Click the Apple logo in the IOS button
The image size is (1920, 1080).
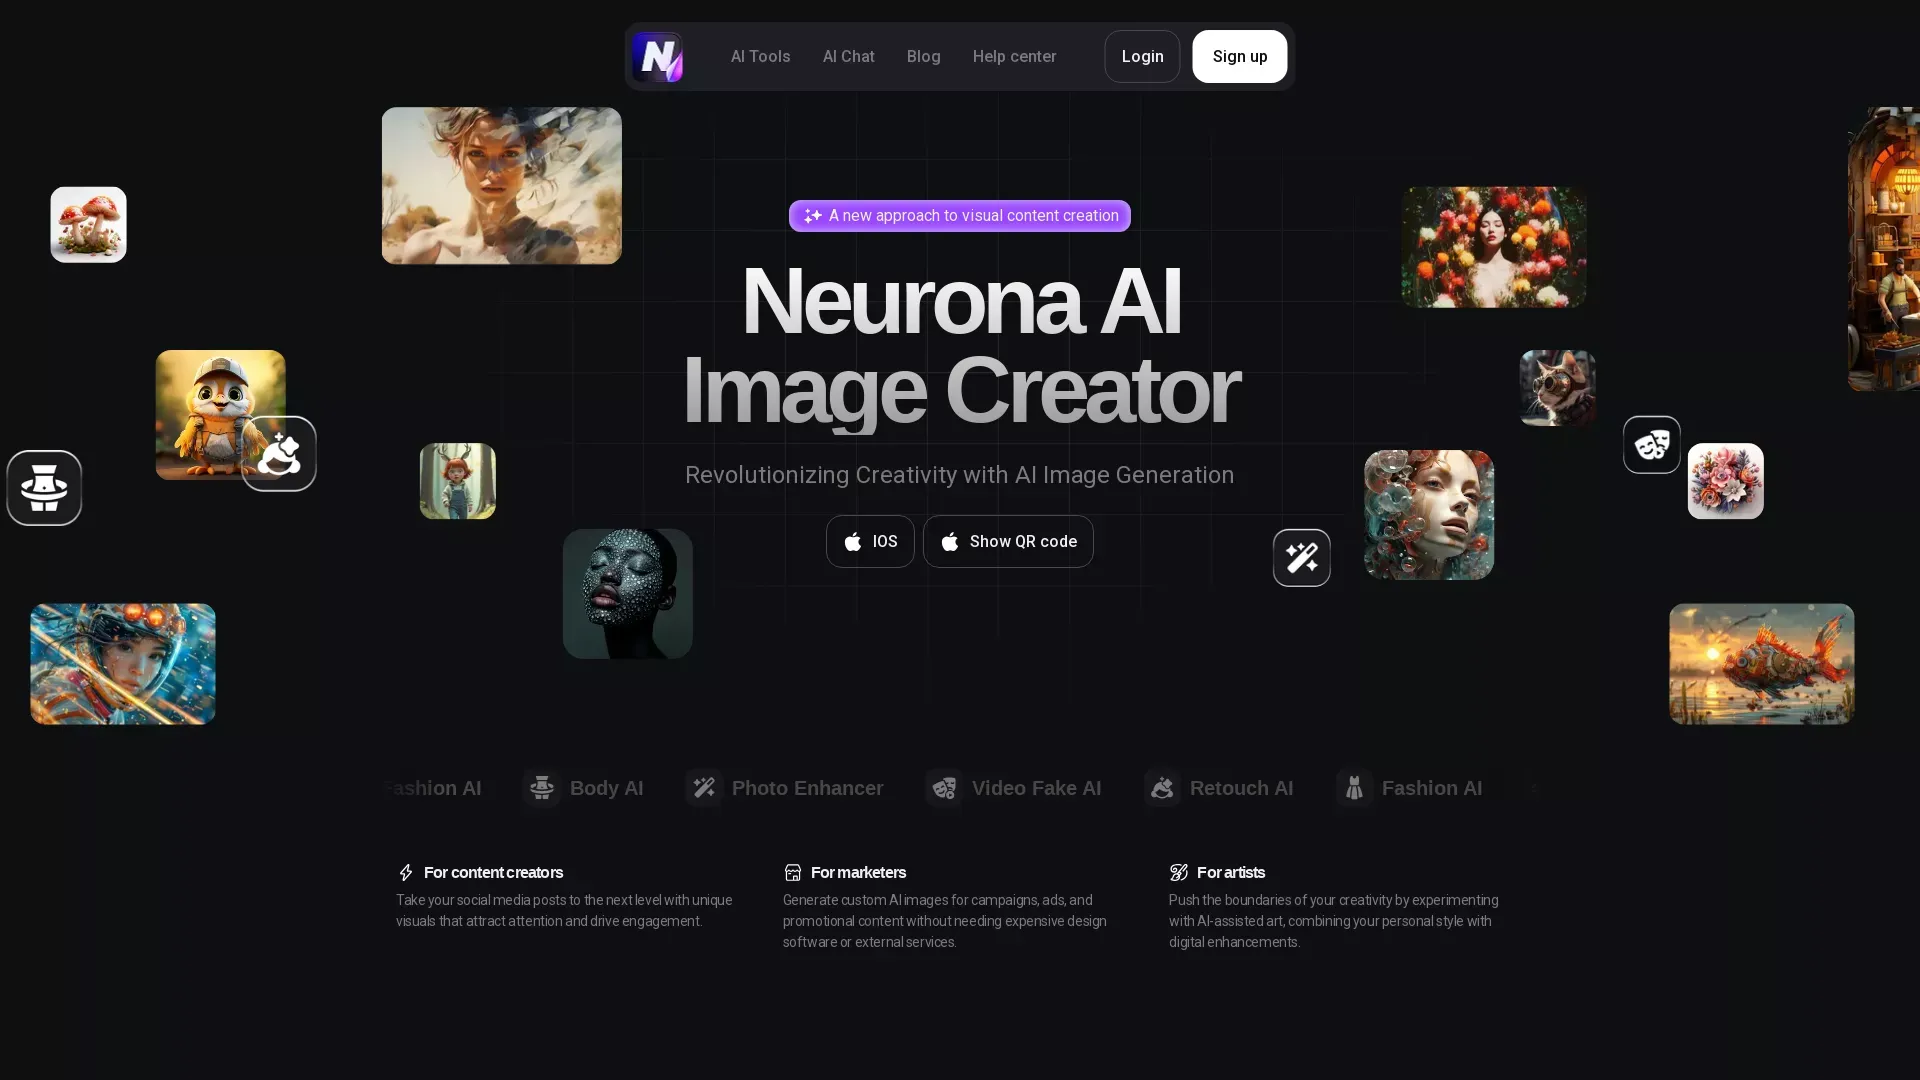(x=853, y=541)
